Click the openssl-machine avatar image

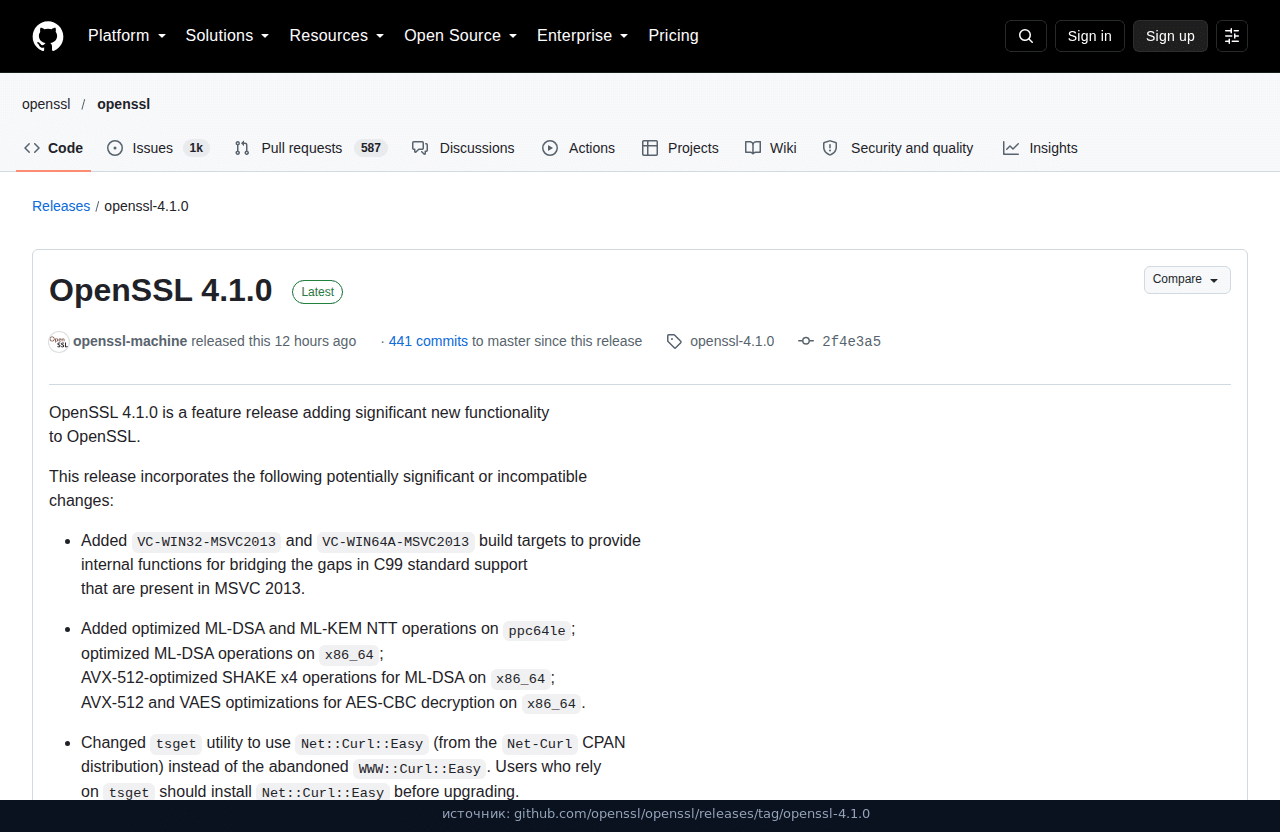[59, 341]
